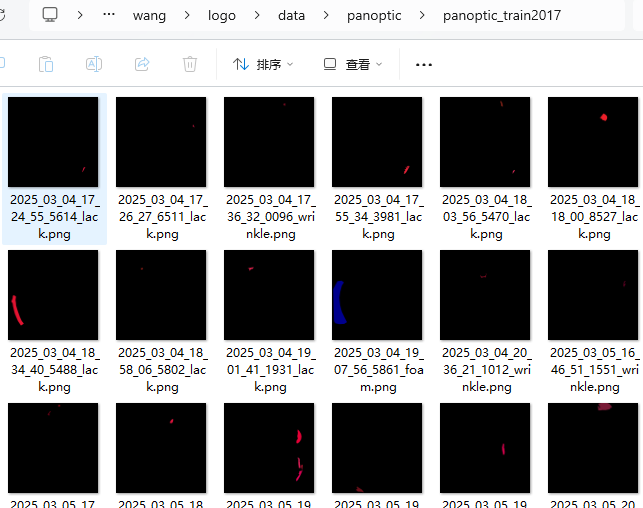
Task: Select thumbnail 2025_03_04_19_01_41_1931_lack.png
Action: point(269,295)
